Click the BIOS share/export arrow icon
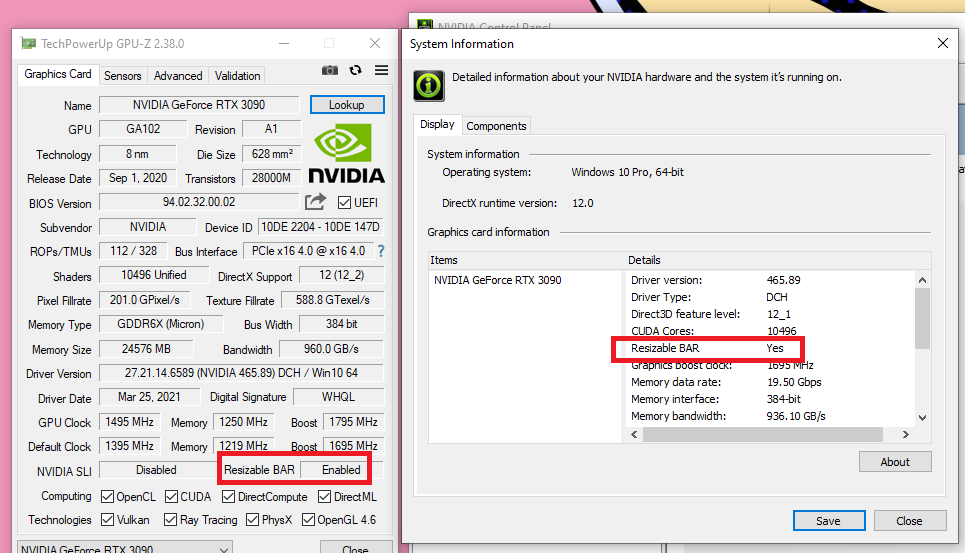The height and width of the screenshot is (553, 965). (x=315, y=202)
